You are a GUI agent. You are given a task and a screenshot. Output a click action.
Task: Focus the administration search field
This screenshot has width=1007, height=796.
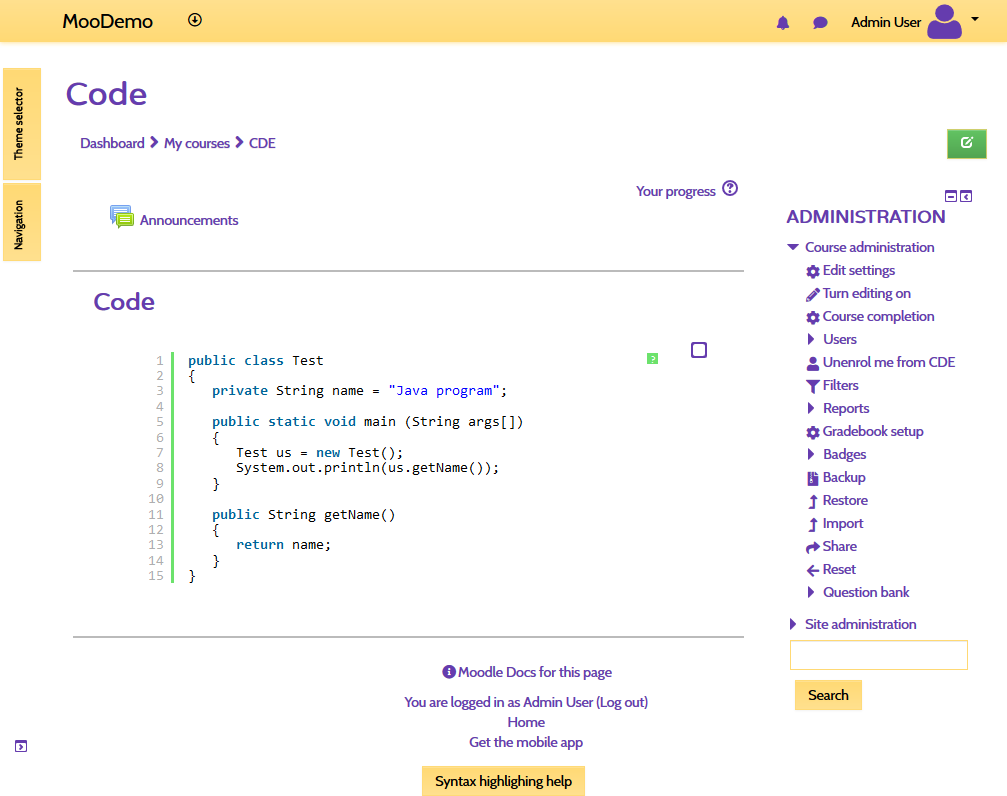879,655
